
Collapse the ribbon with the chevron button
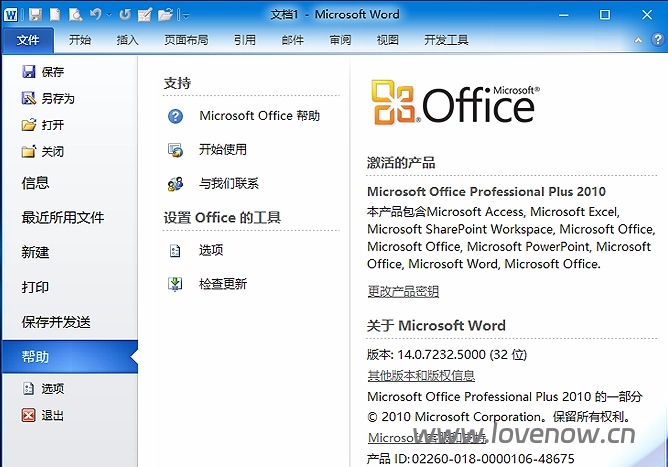tap(638, 40)
